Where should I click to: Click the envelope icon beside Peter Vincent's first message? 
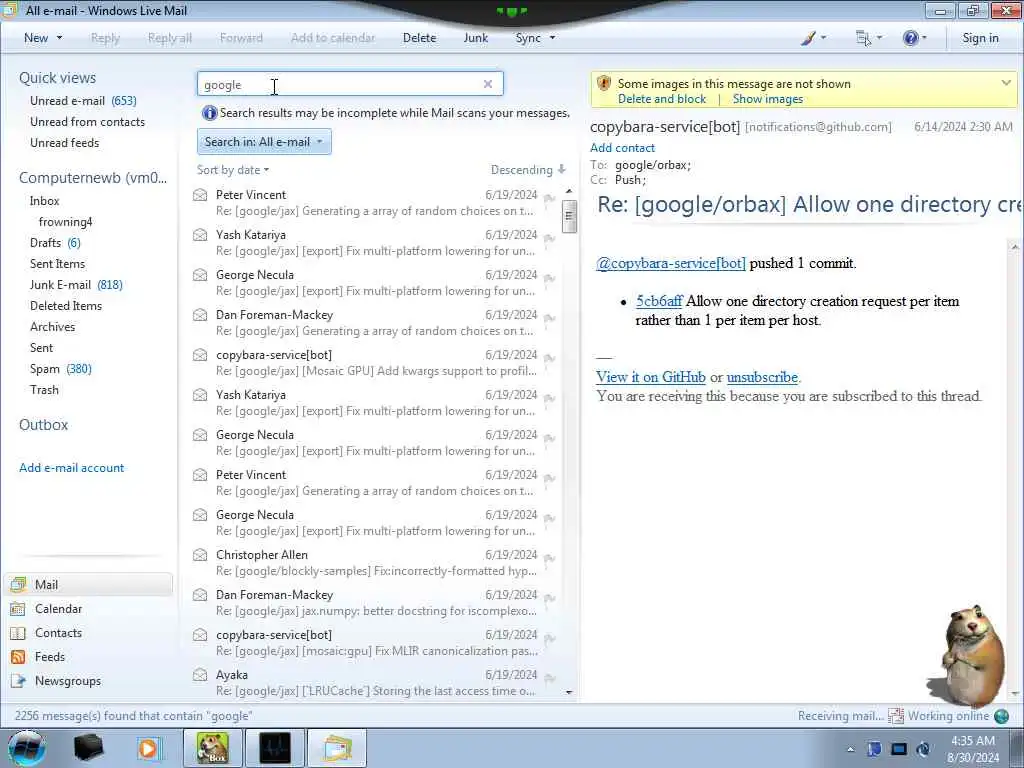(200, 195)
